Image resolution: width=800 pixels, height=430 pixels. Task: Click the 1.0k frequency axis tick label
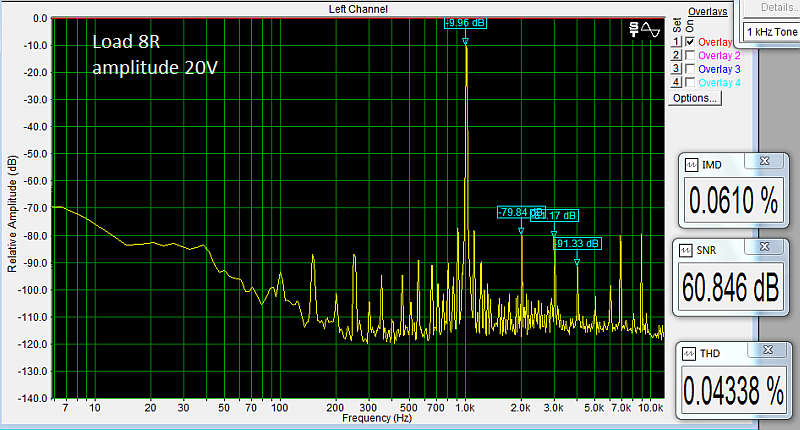pos(465,408)
